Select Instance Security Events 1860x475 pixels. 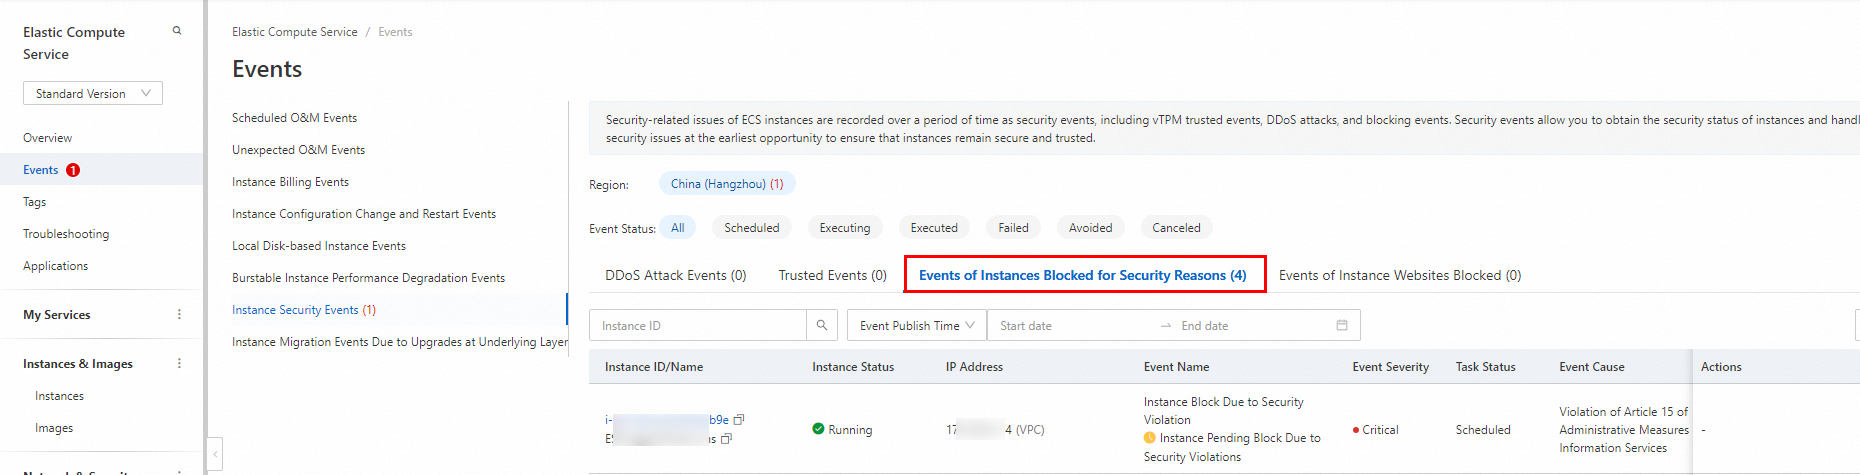[304, 310]
